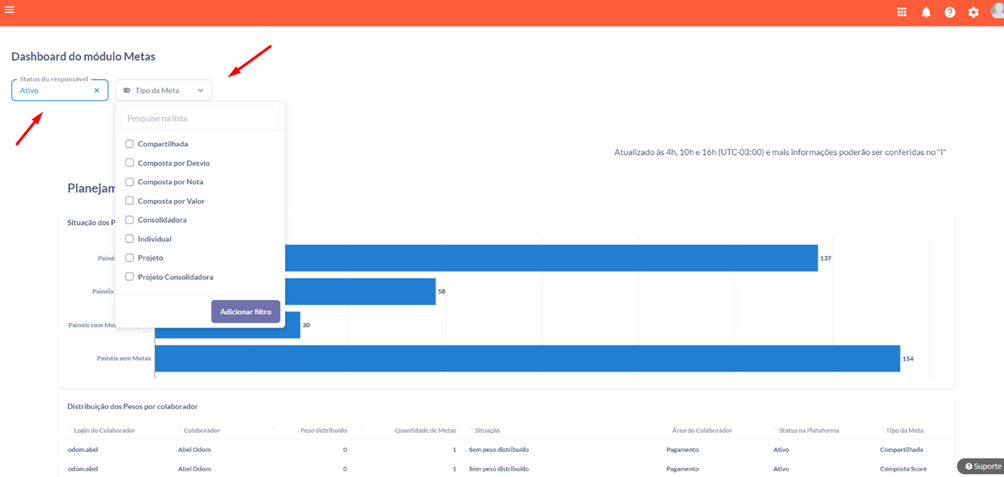The image size is (1004, 477).
Task: Select the Projeto Consolidadora checkbox
Action: click(130, 277)
